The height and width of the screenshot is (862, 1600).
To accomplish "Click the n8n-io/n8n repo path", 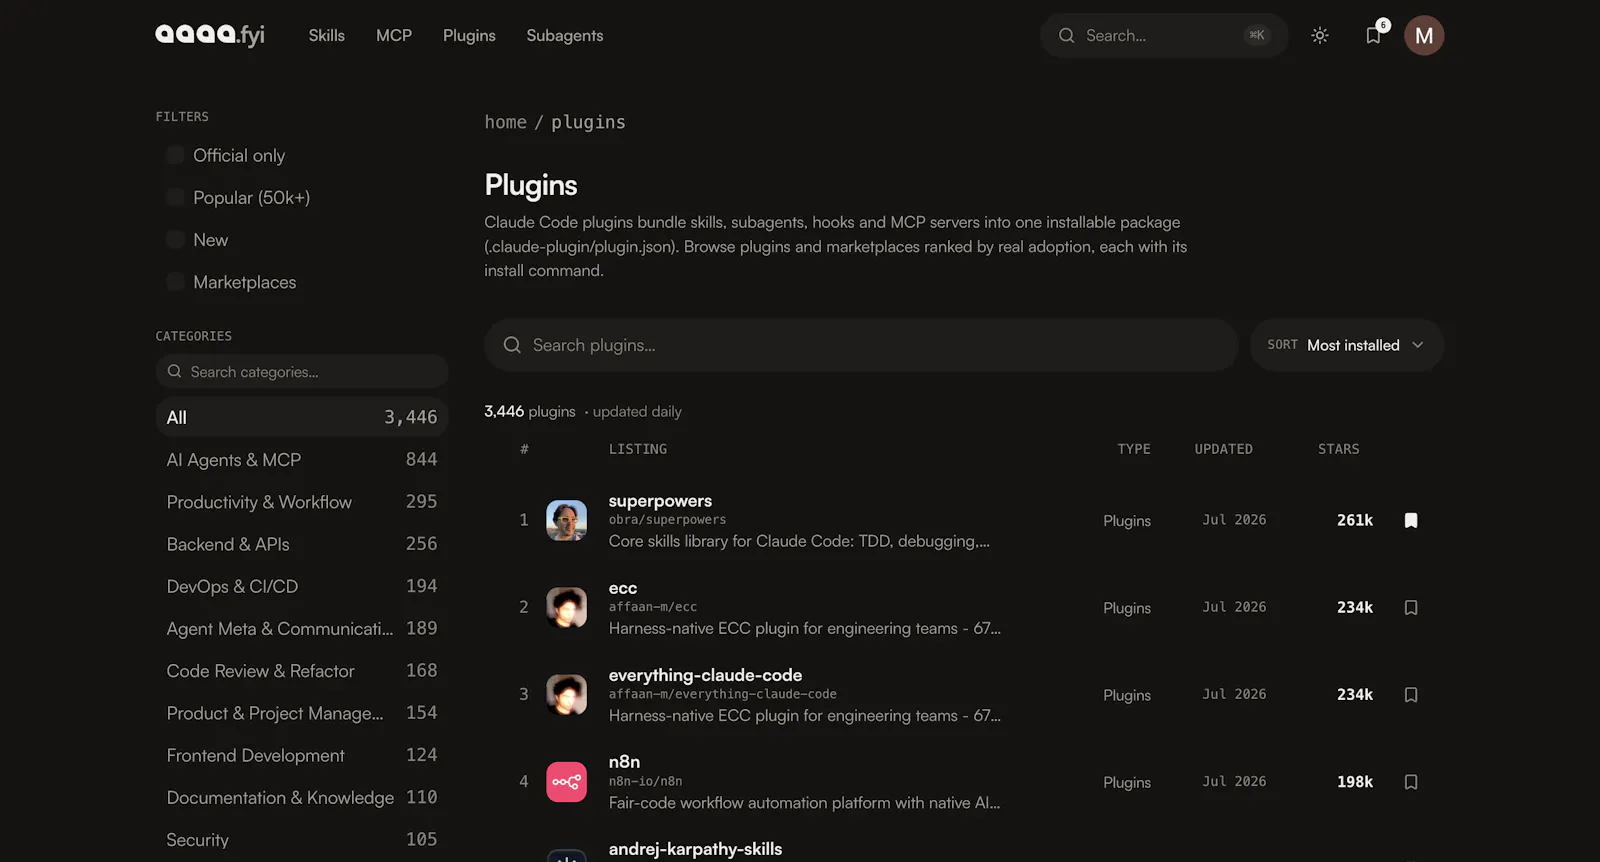I will click(x=645, y=782).
